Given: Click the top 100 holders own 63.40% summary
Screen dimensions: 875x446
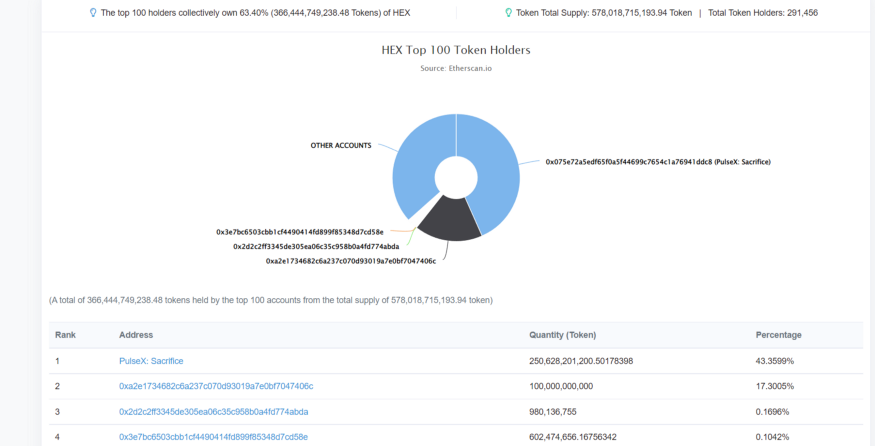Looking at the screenshot, I should tap(255, 12).
